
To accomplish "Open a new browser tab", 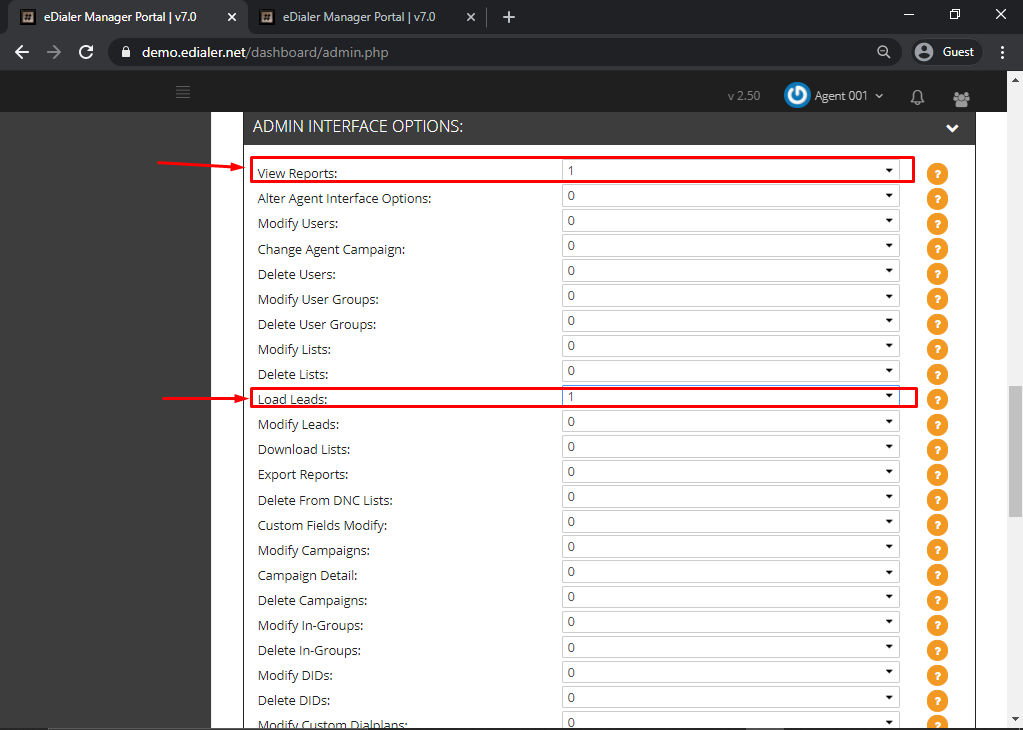I will pos(509,18).
